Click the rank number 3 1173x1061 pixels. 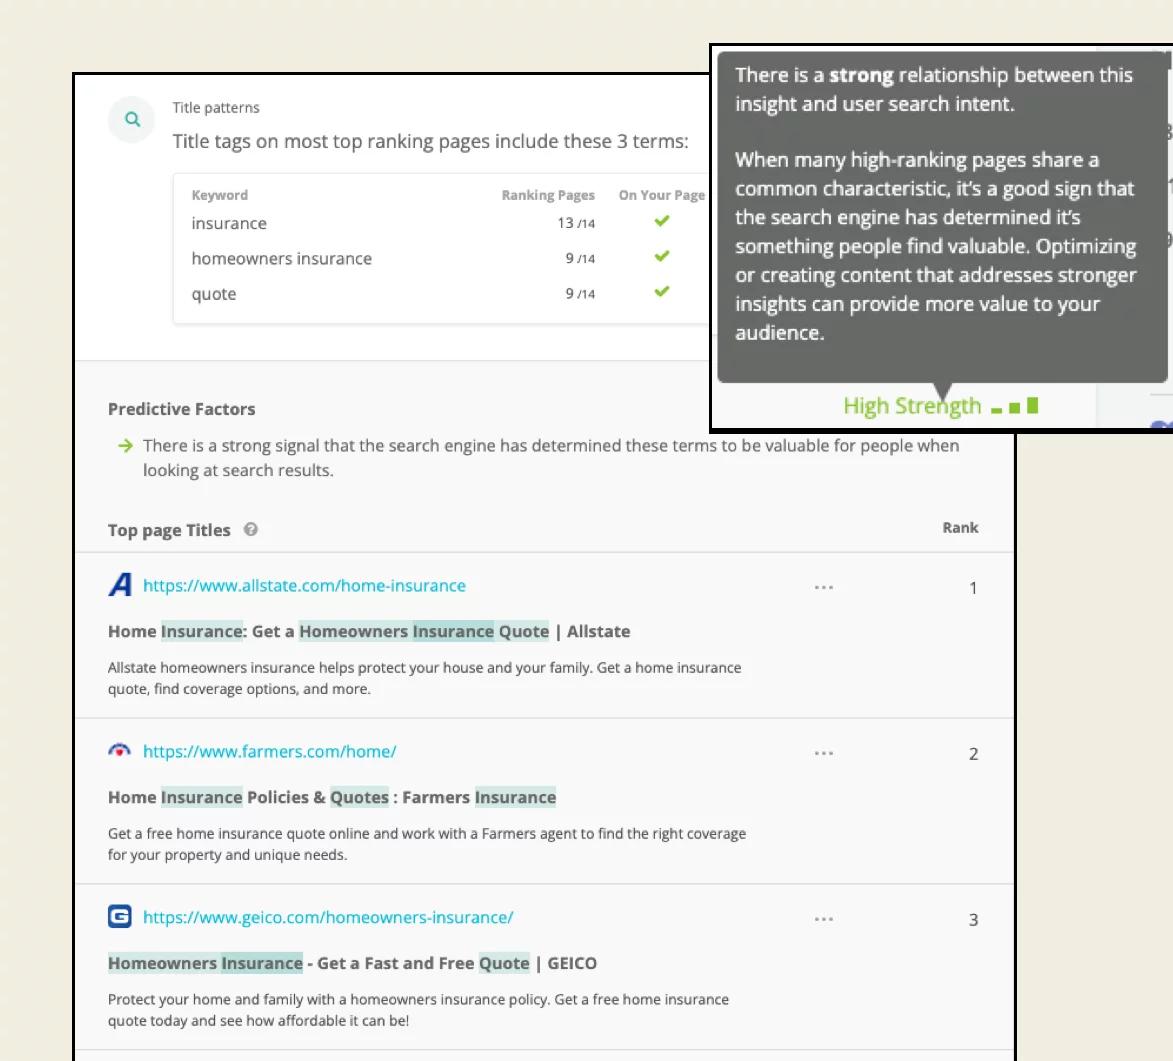[x=973, y=920]
